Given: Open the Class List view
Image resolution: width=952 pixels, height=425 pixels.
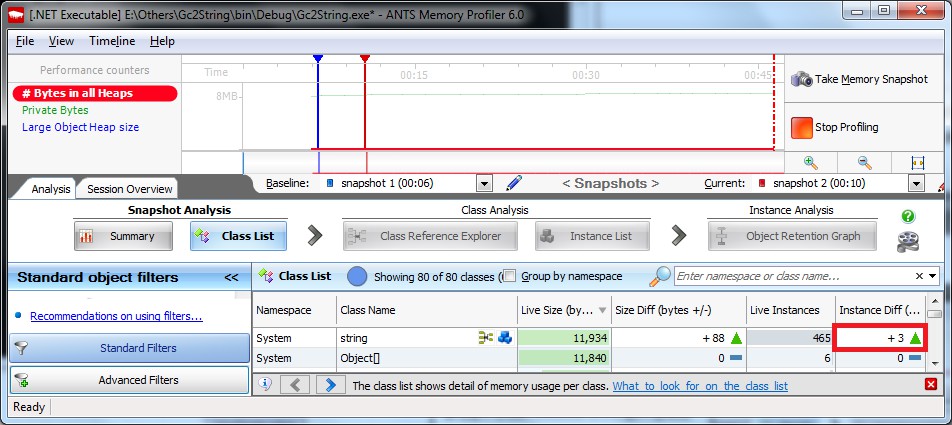Looking at the screenshot, I should coord(239,236).
